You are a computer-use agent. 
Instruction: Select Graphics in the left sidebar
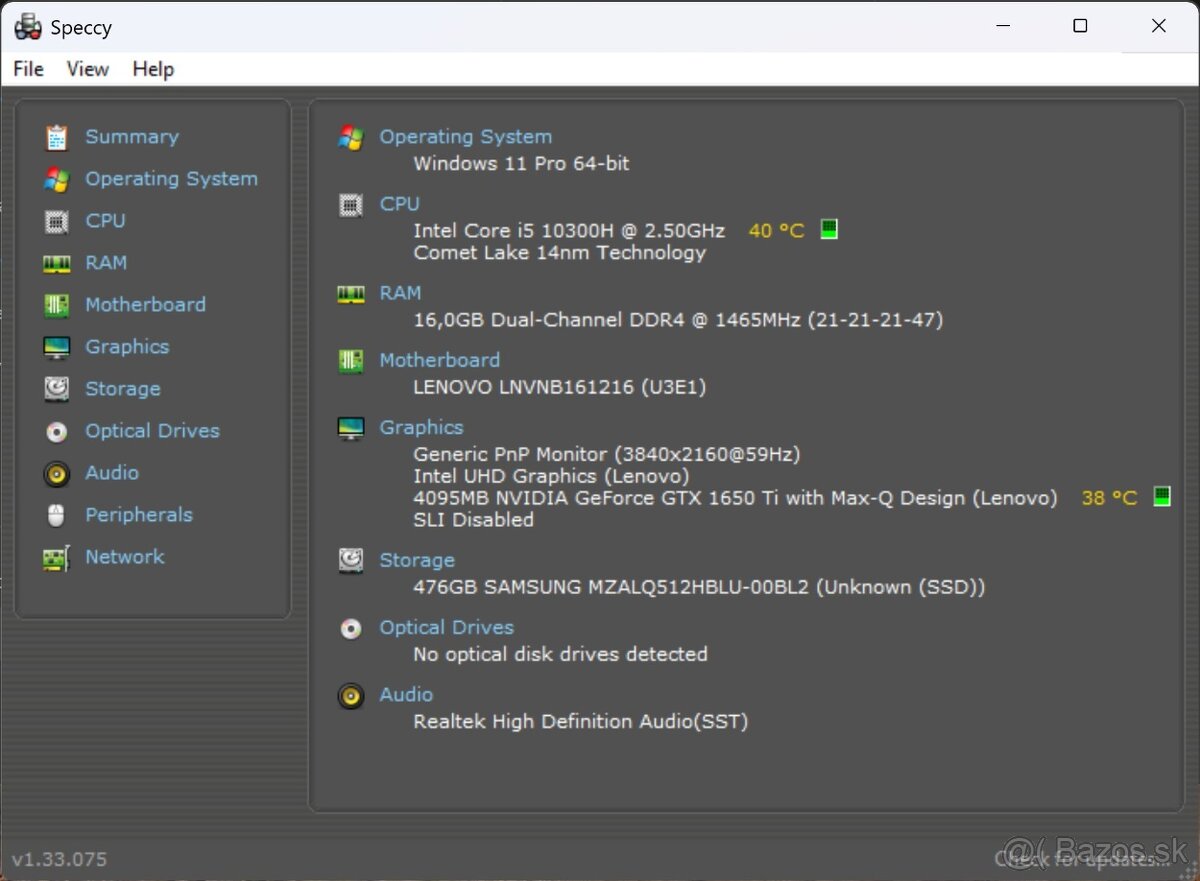(x=127, y=347)
